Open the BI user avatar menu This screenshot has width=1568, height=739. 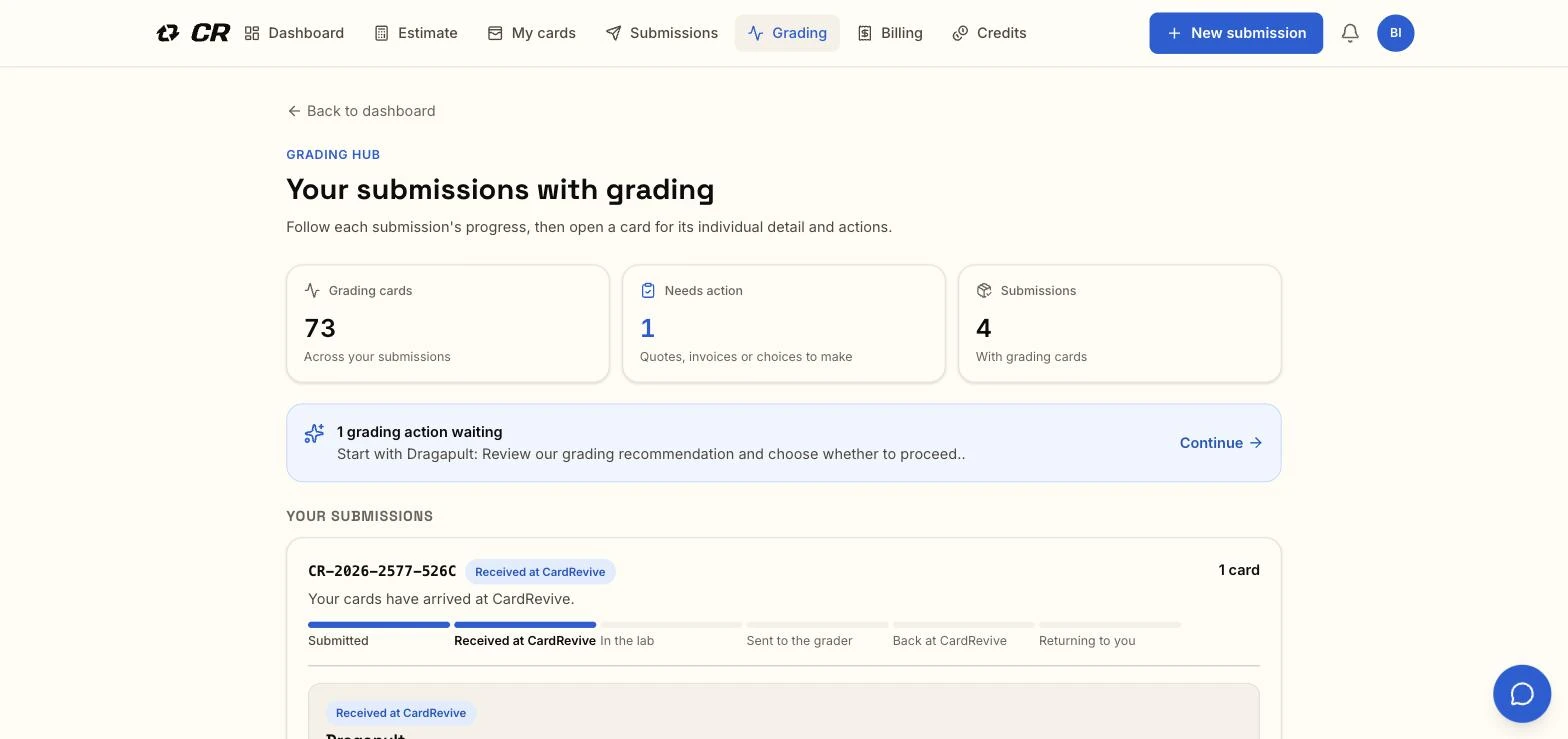pyautogui.click(x=1395, y=33)
